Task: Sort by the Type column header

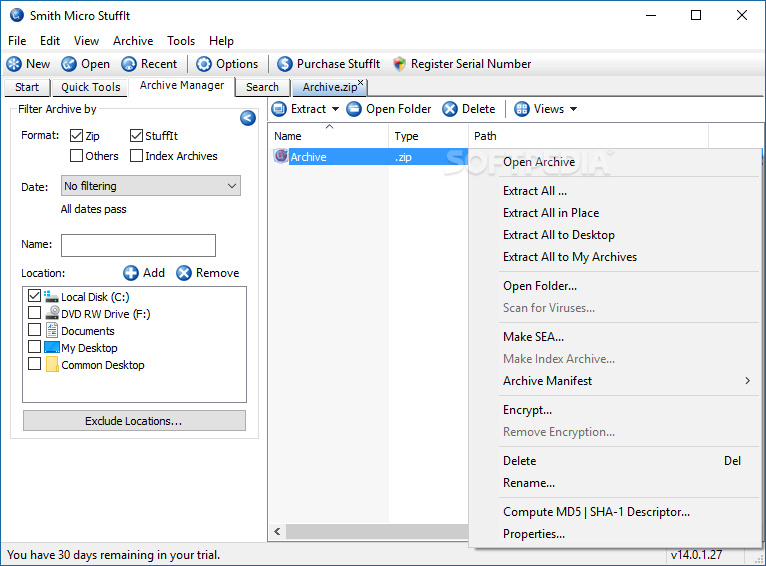Action: click(428, 136)
